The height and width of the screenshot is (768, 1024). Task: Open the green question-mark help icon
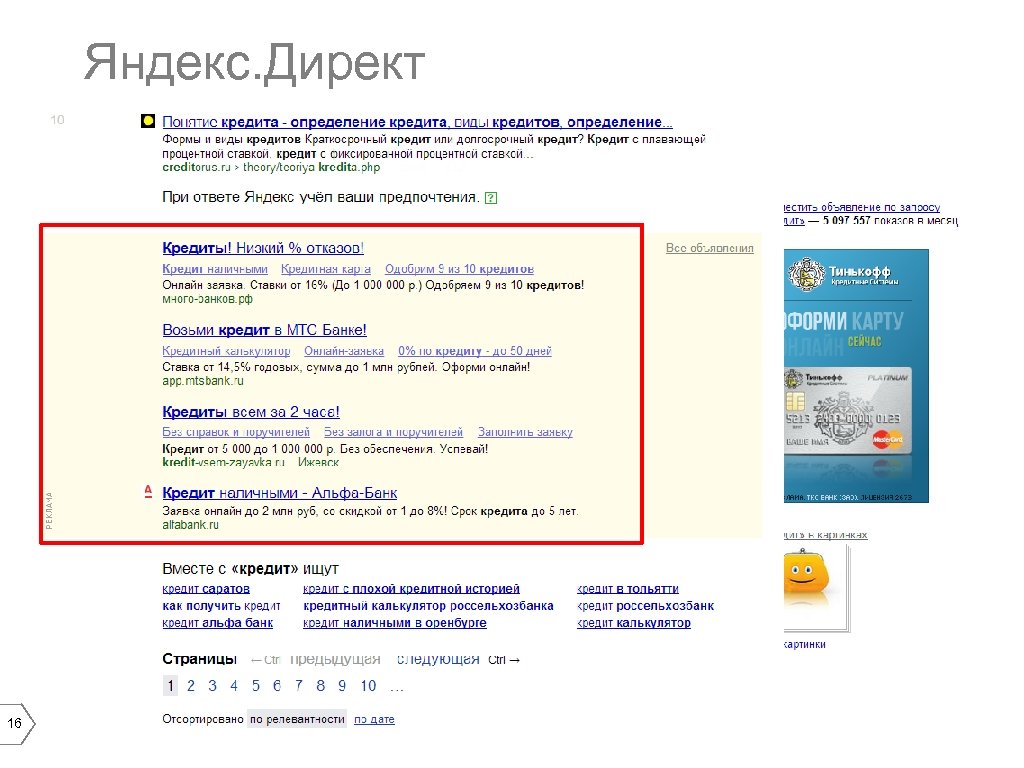(491, 198)
